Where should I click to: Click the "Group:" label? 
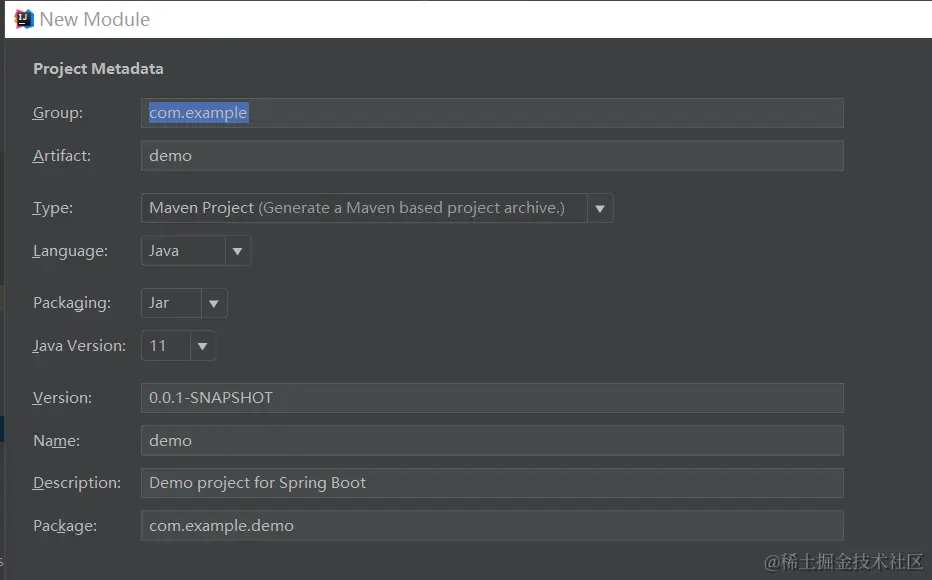(58, 113)
